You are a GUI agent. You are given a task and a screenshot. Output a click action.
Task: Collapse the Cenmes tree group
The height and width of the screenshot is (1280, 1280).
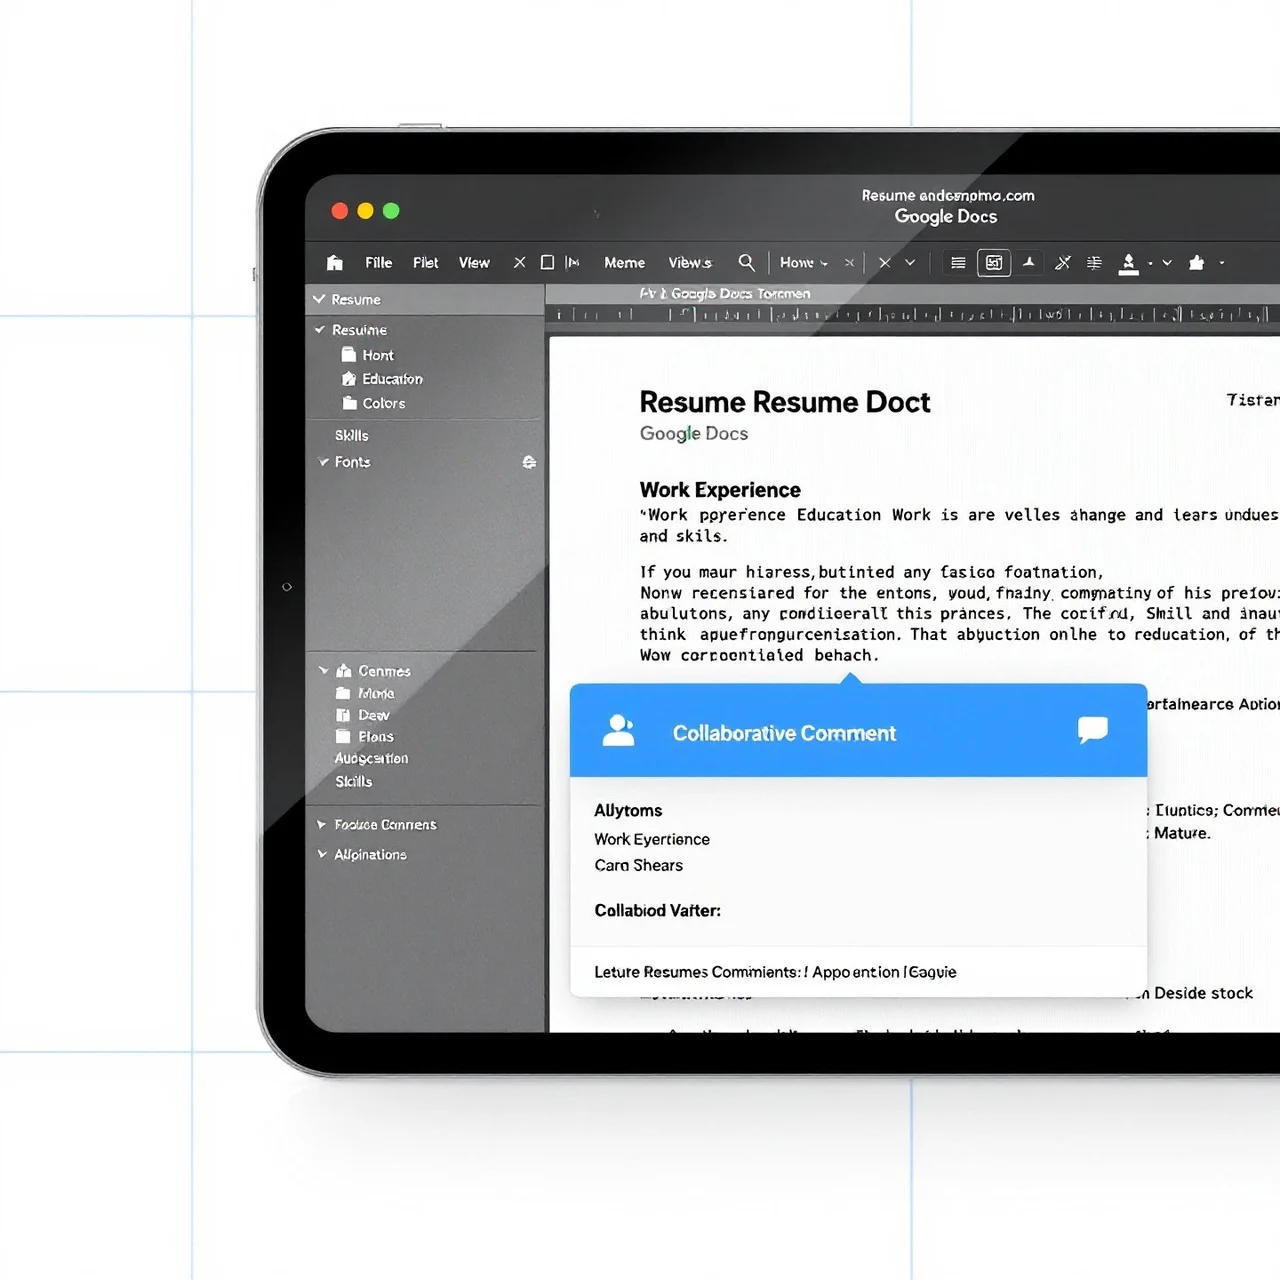[x=323, y=670]
